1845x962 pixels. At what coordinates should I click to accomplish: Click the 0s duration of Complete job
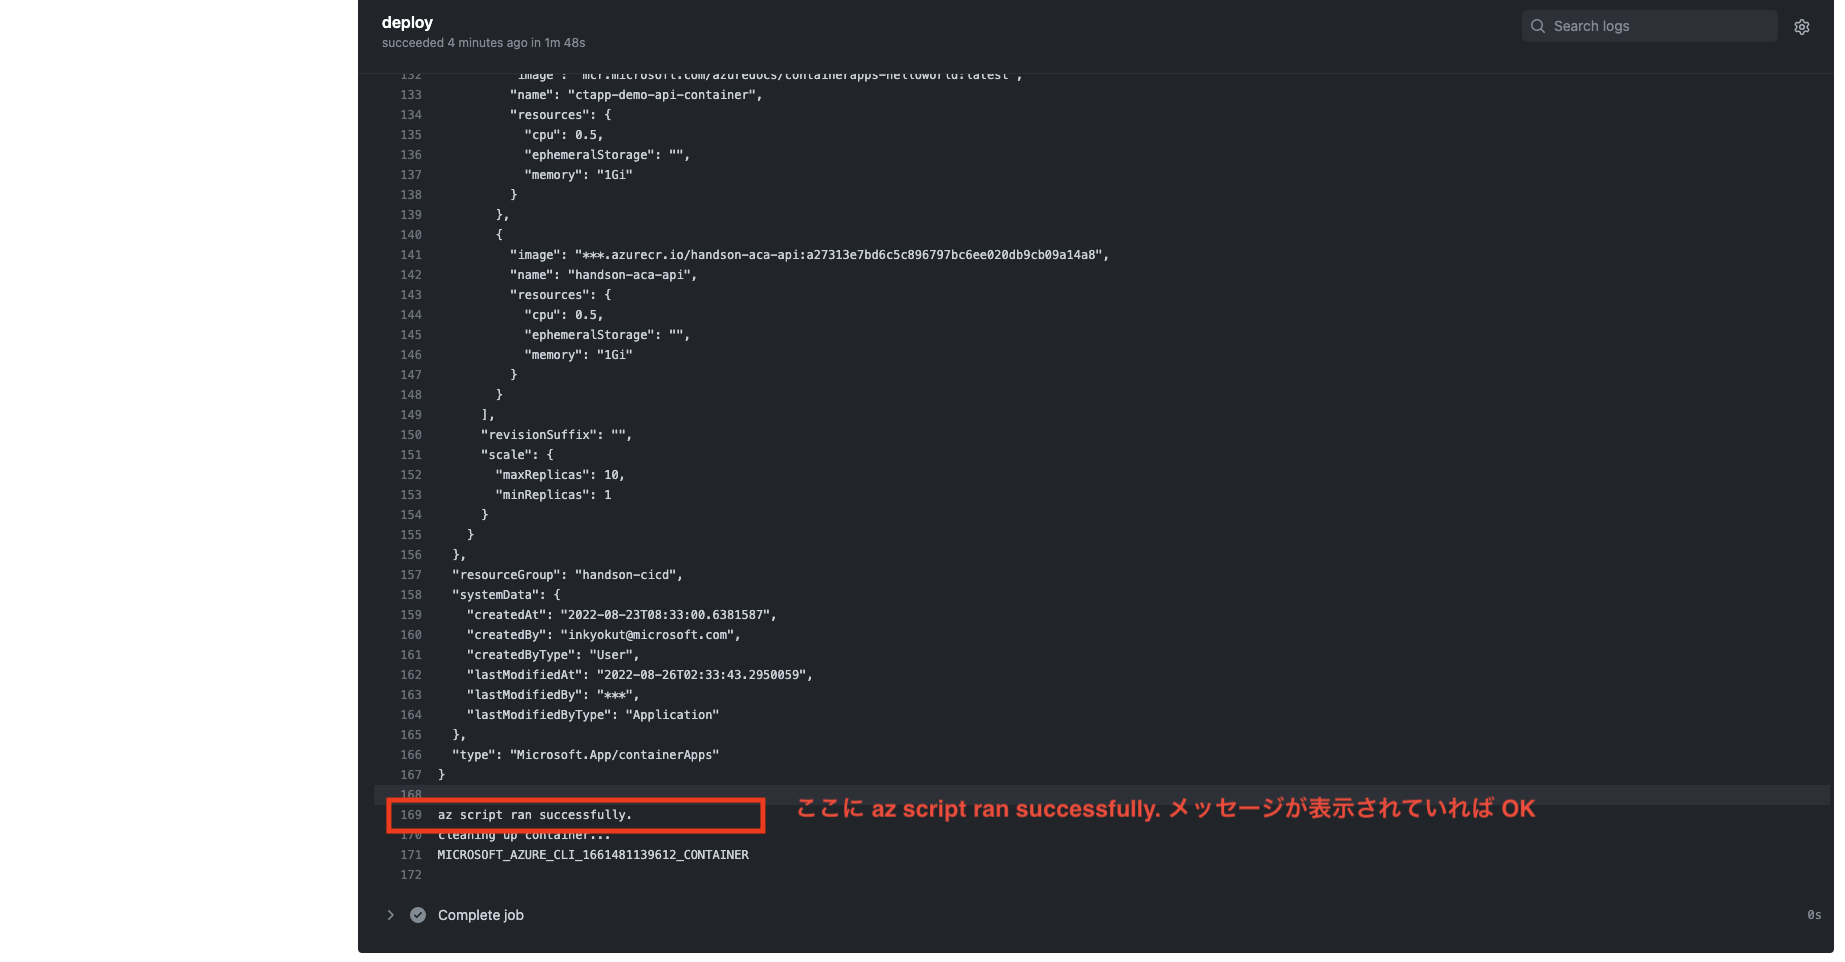click(x=1814, y=915)
